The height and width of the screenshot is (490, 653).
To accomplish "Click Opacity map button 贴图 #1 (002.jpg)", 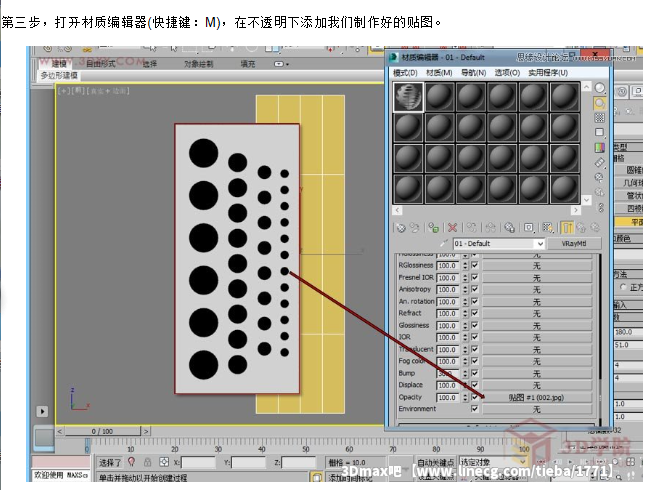I will click(536, 398).
